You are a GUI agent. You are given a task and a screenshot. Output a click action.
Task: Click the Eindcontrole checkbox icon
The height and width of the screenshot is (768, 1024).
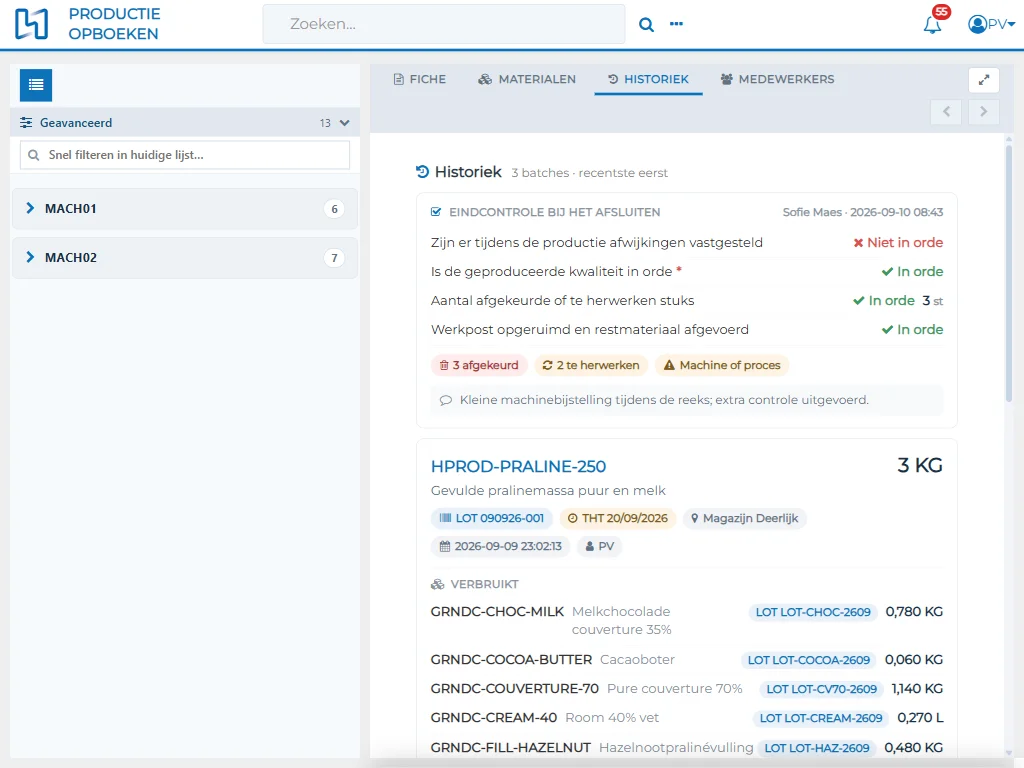click(436, 212)
